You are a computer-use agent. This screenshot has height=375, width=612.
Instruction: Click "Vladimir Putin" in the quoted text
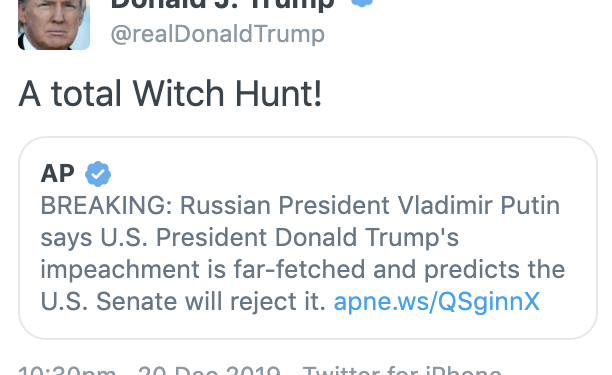click(x=479, y=205)
